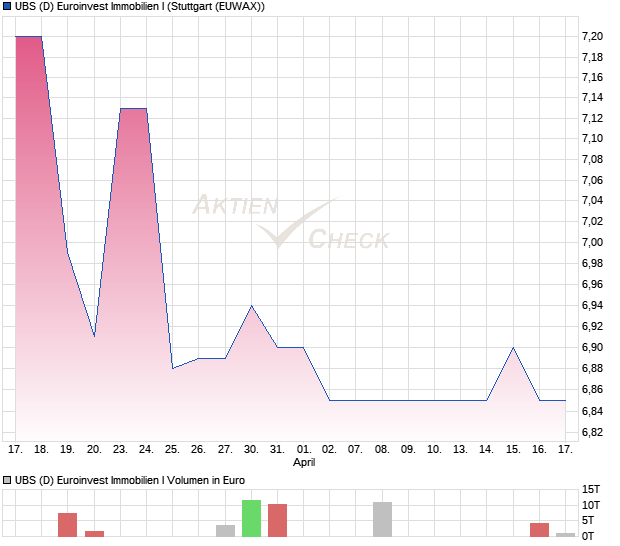The height and width of the screenshot is (546, 620).
Task: Click the 'April' month label on the x-axis
Action: click(304, 462)
